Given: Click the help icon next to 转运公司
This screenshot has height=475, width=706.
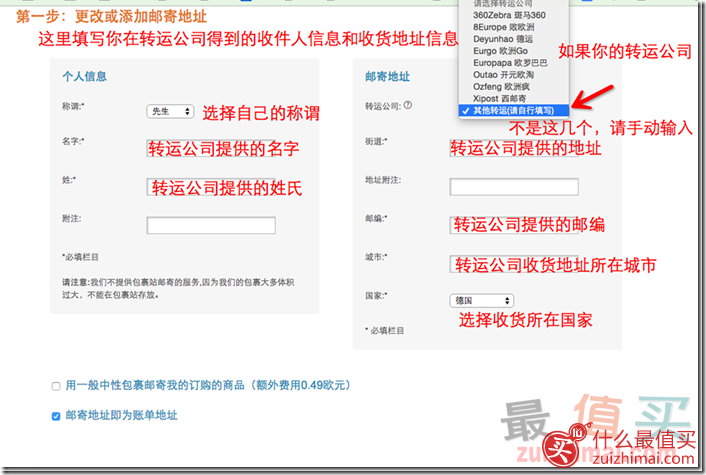Looking at the screenshot, I should [407, 105].
